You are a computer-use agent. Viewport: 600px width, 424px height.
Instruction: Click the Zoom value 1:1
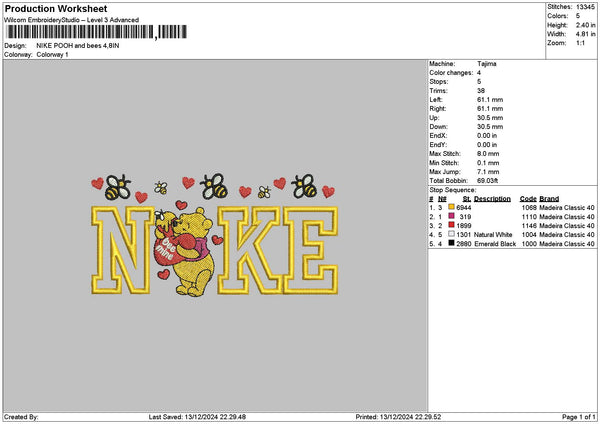[x=580, y=43]
